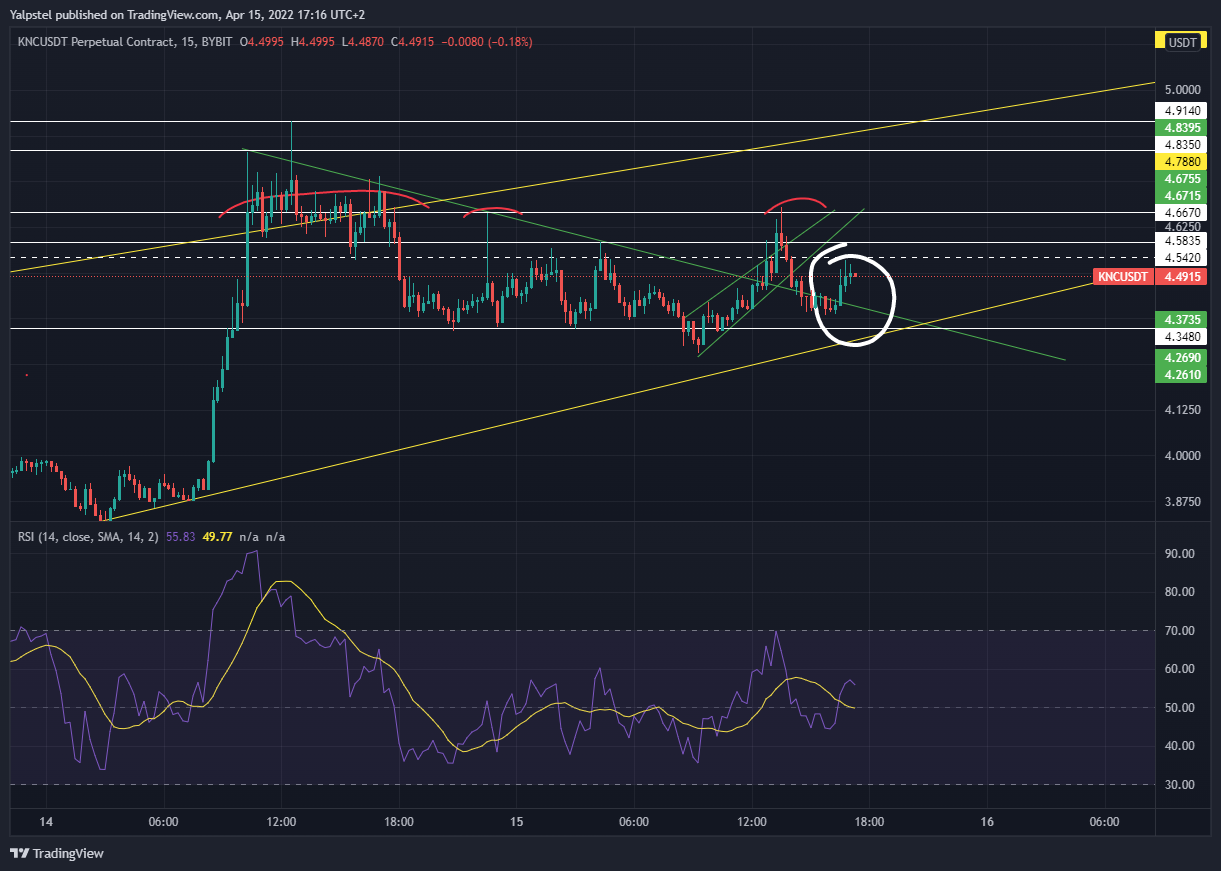Viewport: 1221px width, 871px height.
Task: Click the 4.5420 price level label
Action: [1182, 258]
